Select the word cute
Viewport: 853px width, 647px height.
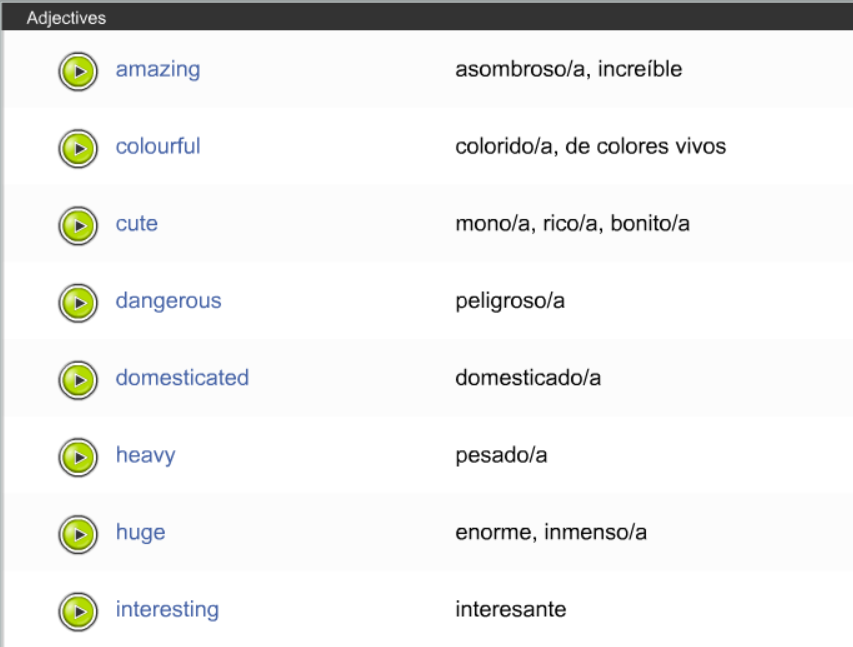click(136, 224)
